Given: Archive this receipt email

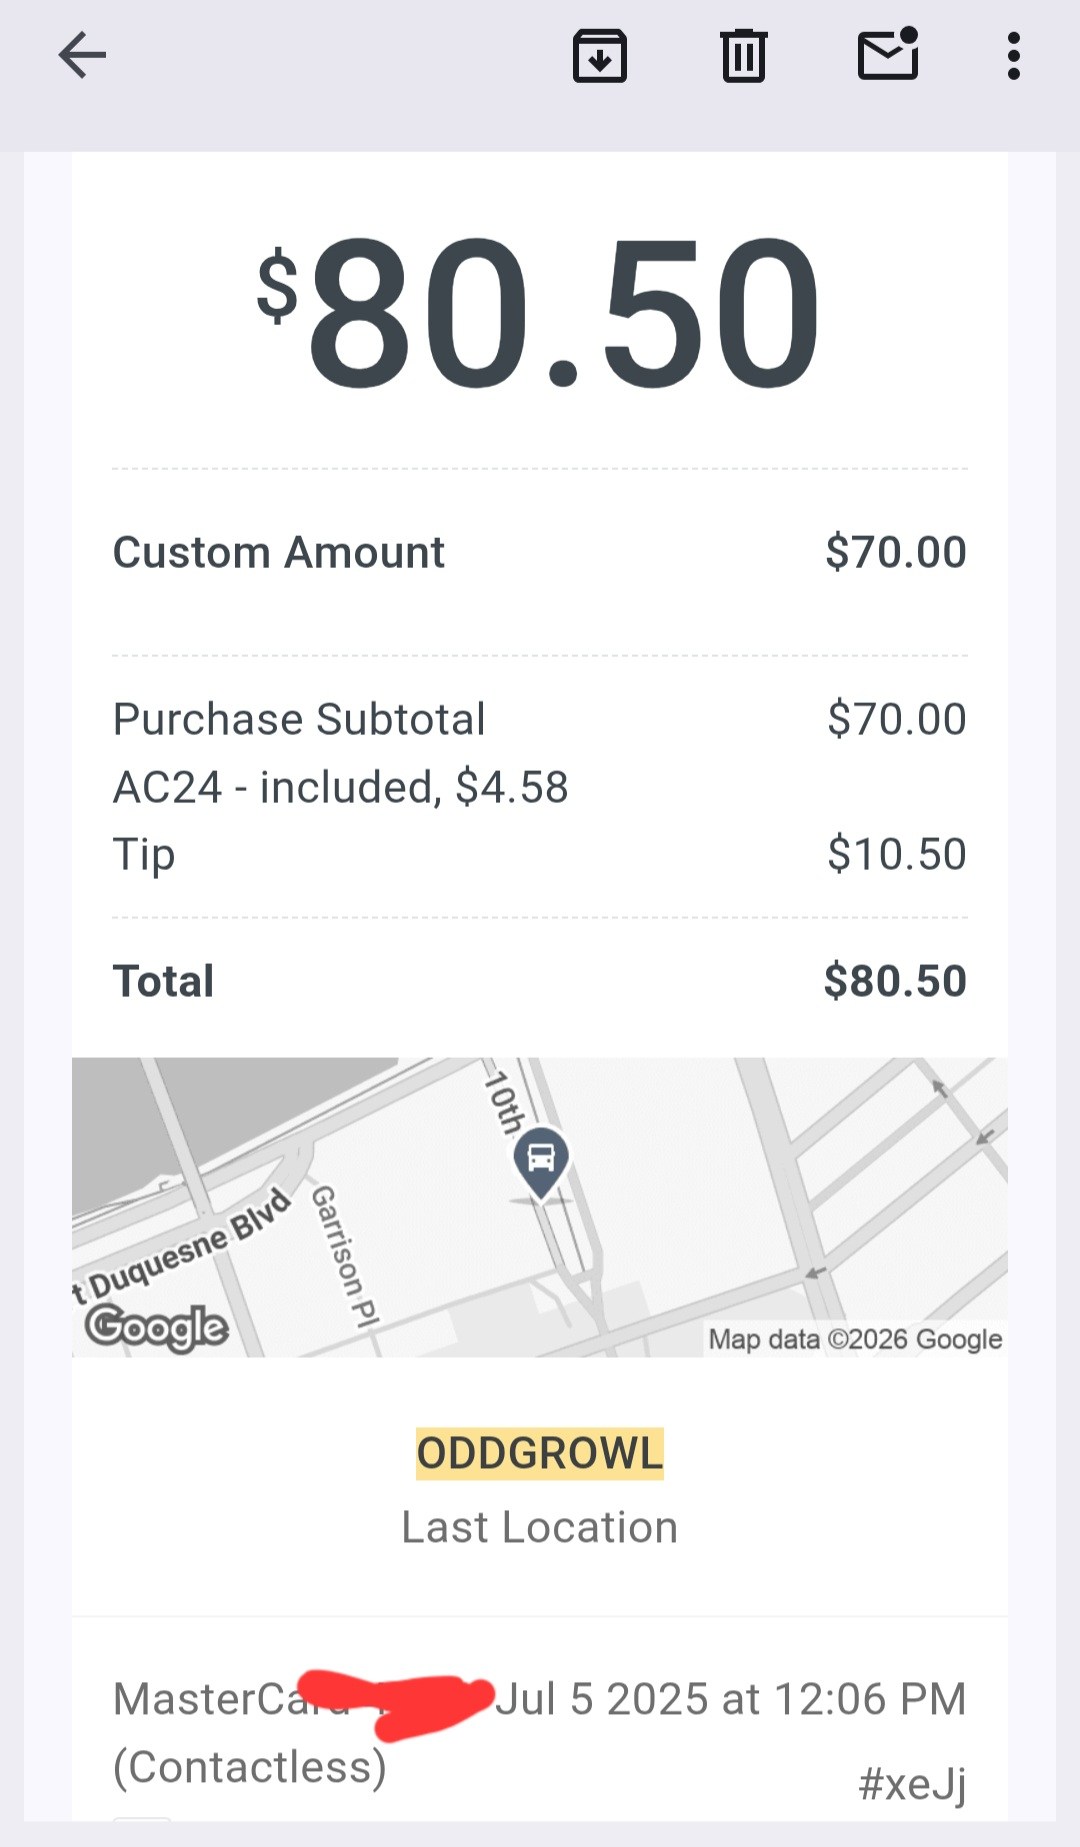Looking at the screenshot, I should [599, 56].
